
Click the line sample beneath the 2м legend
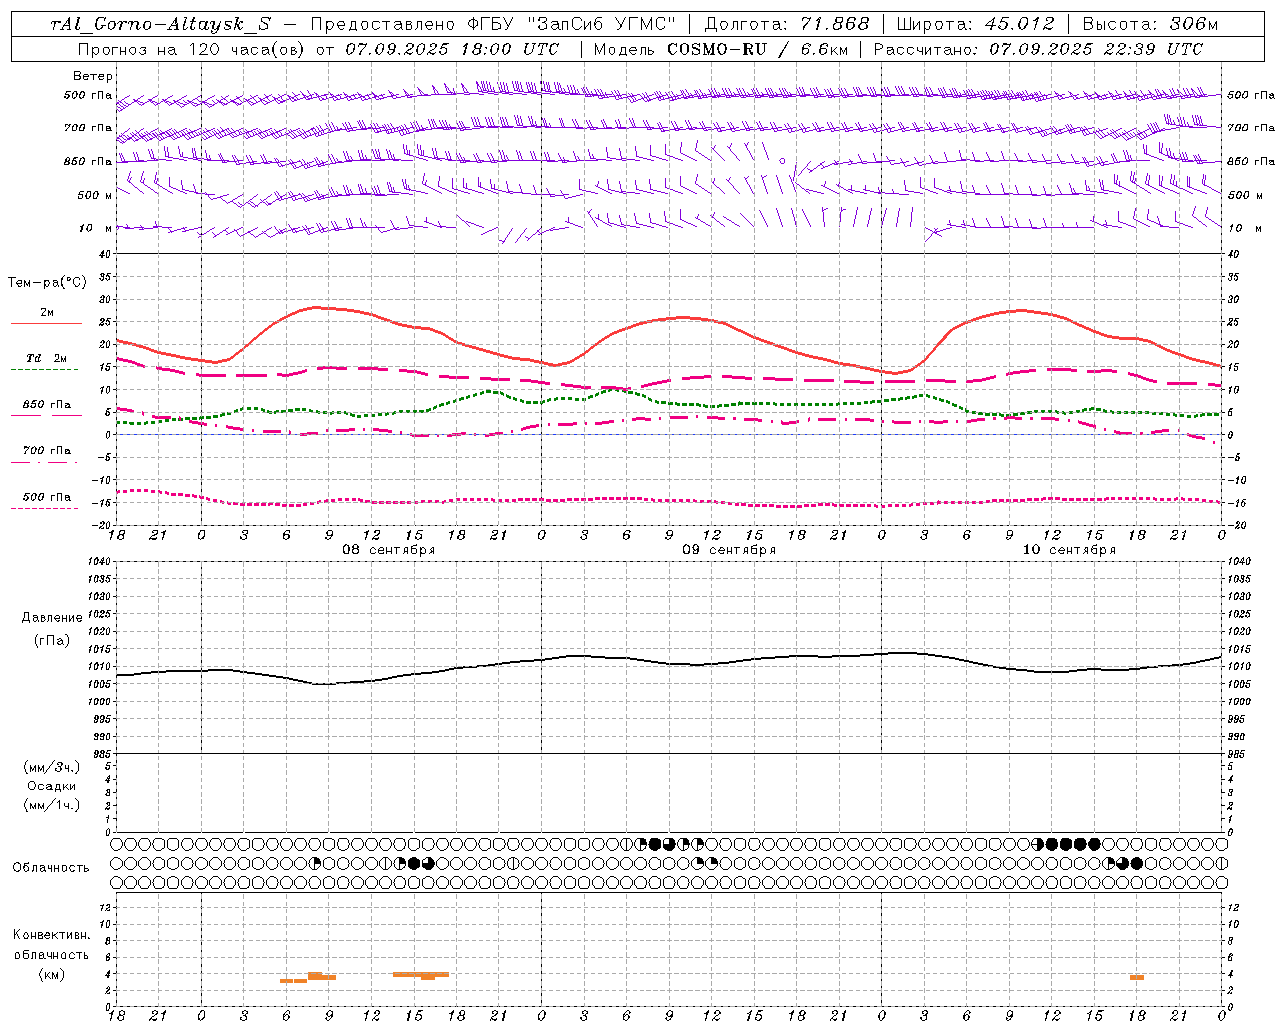[x=46, y=323]
